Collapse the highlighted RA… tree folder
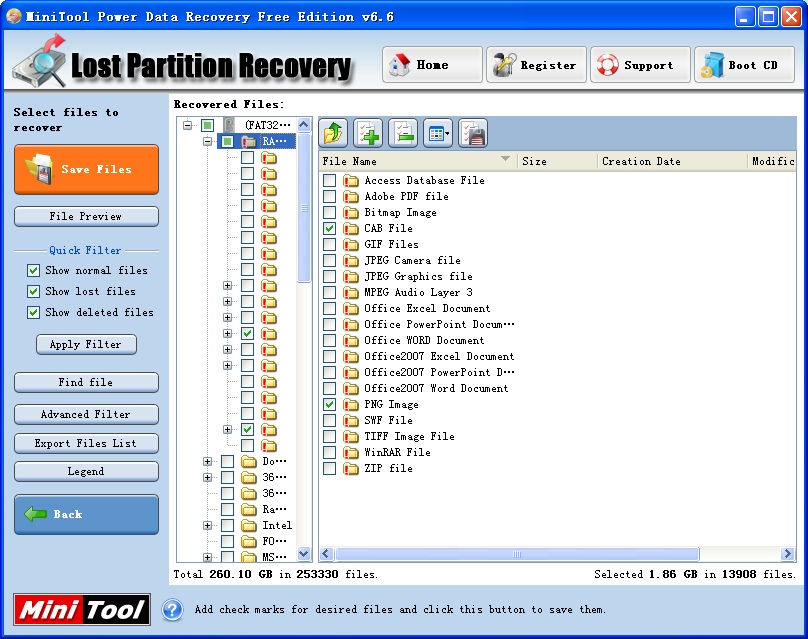The width and height of the screenshot is (808, 639). pyautogui.click(x=207, y=141)
